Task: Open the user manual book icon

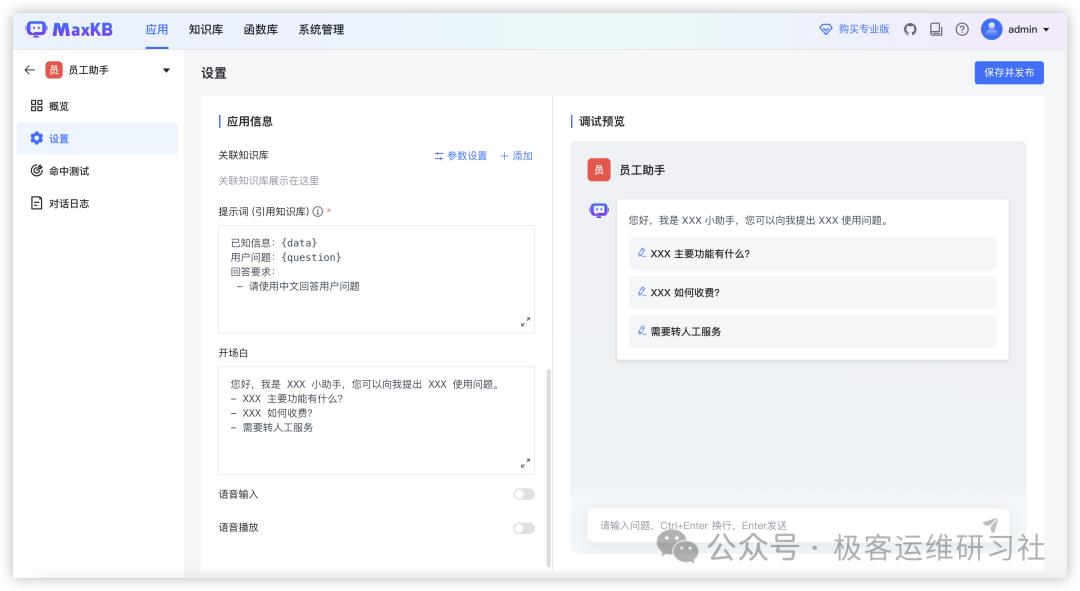Action: [x=936, y=30]
